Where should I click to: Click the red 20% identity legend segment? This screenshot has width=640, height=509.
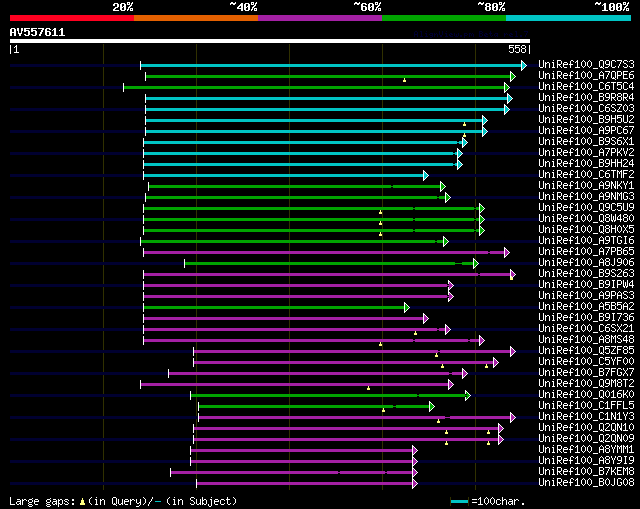click(x=72, y=18)
